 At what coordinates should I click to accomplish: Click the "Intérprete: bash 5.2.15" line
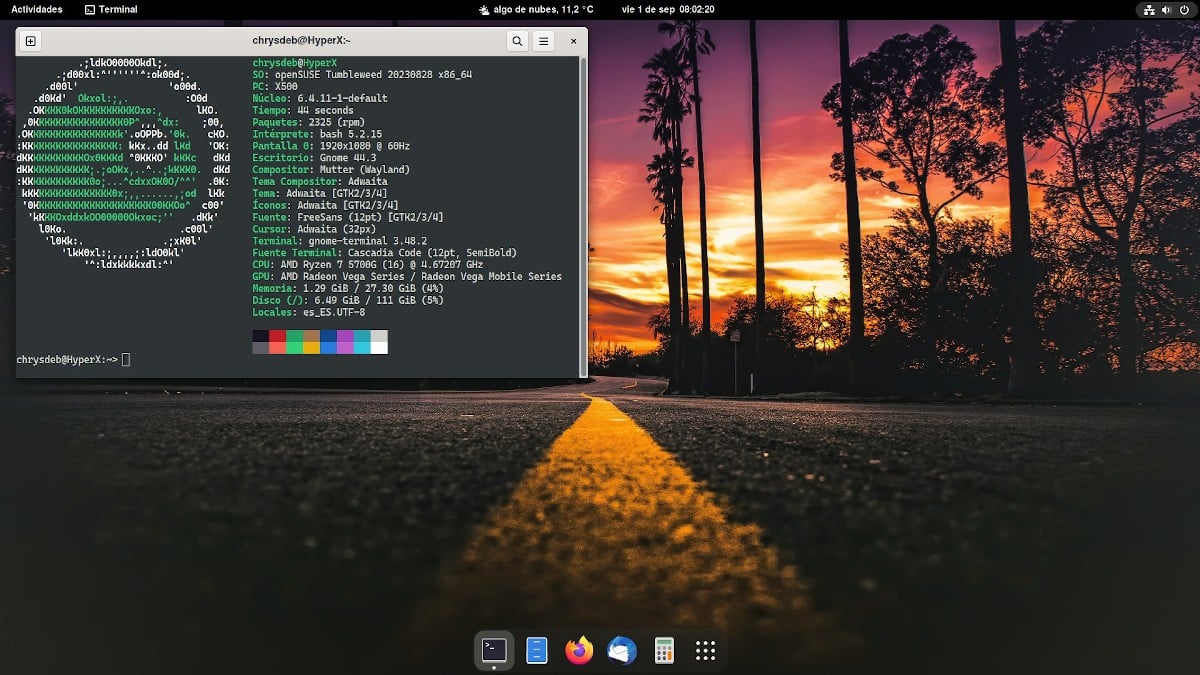coord(317,134)
